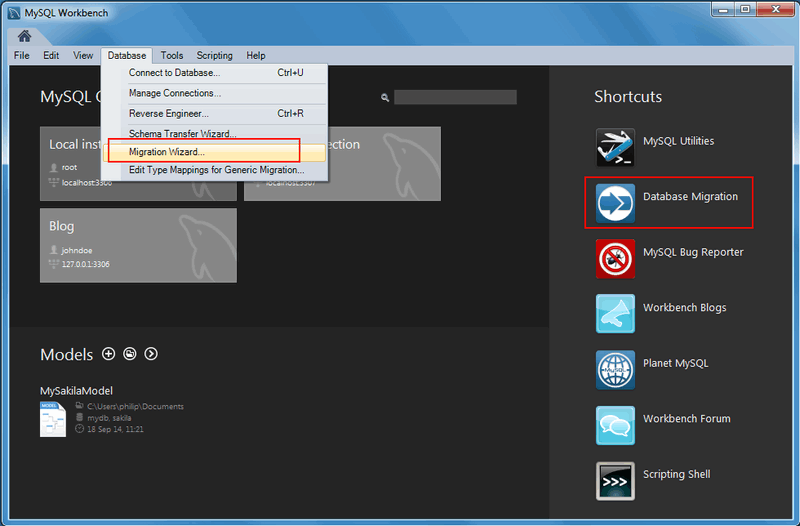Click the 127.0.0.1:3306 host text

point(86,264)
